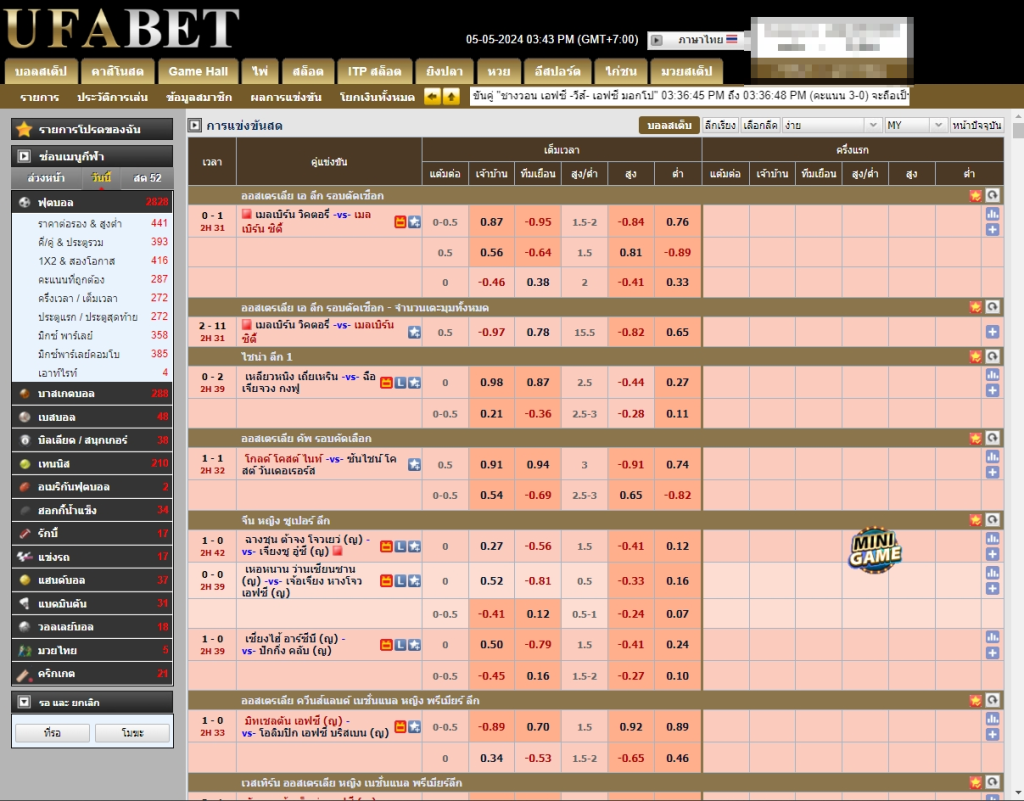Open live TV icon for the Liaoning Tieren match

(387, 383)
